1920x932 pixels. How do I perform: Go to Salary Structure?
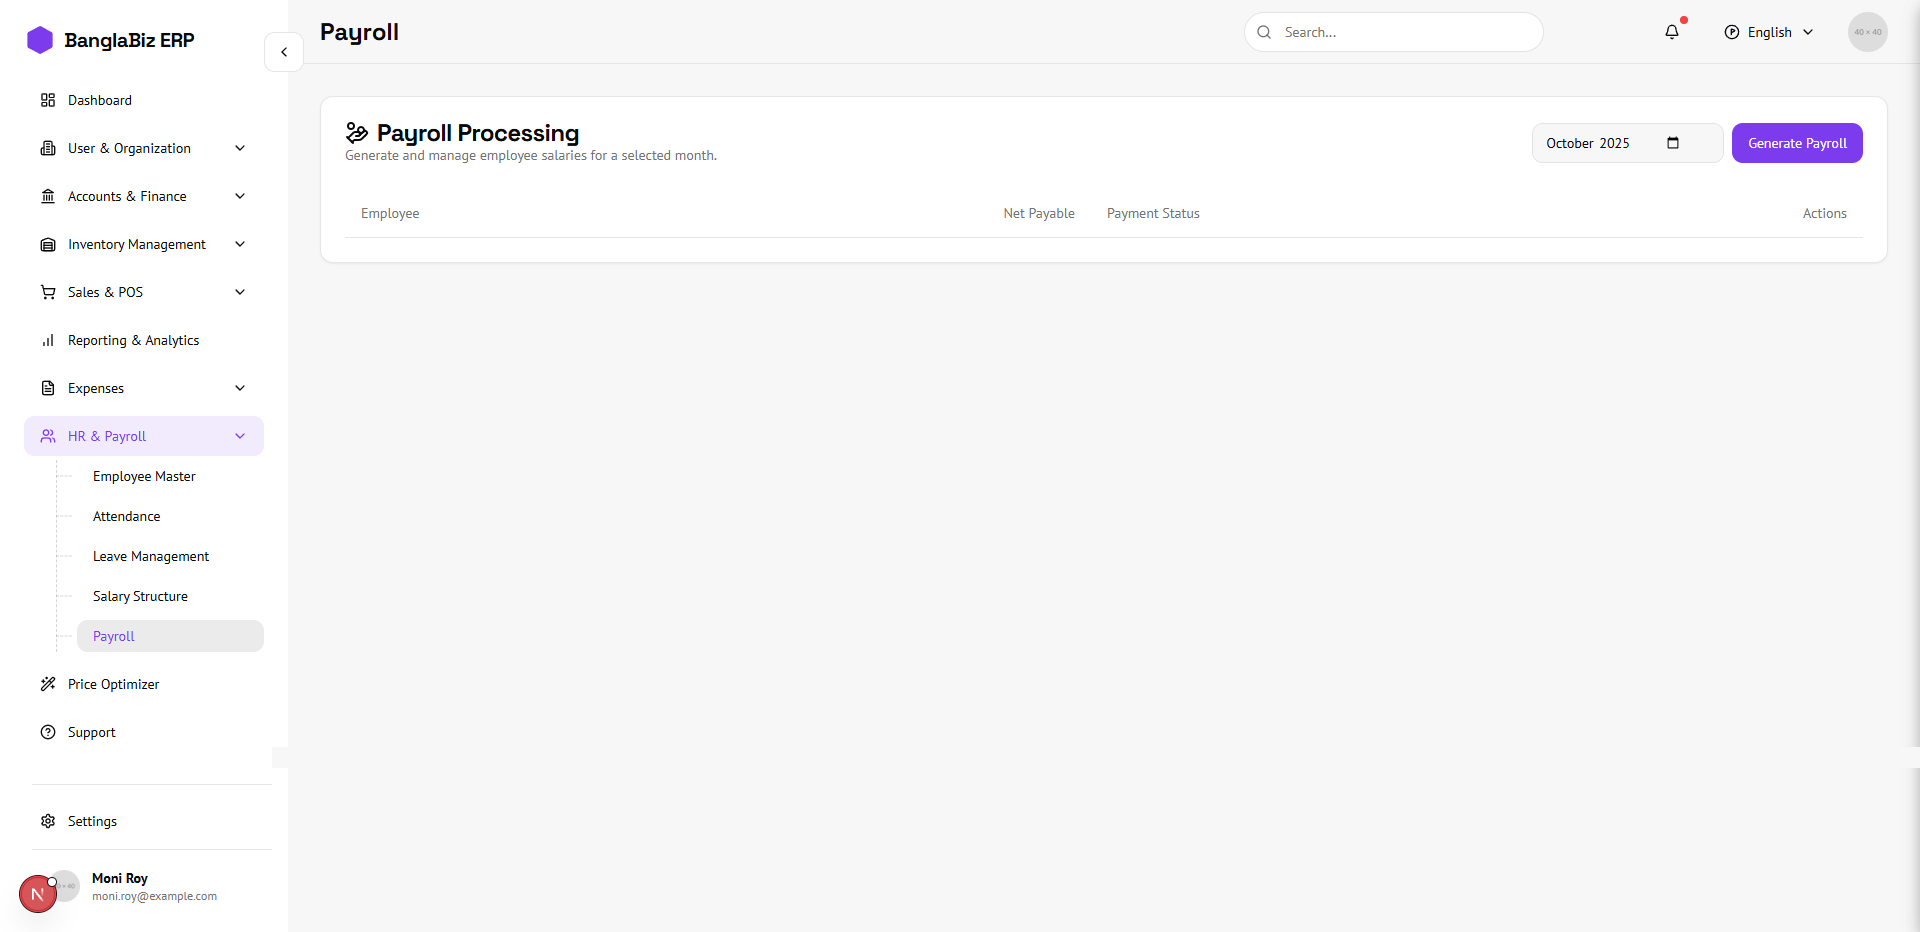140,596
